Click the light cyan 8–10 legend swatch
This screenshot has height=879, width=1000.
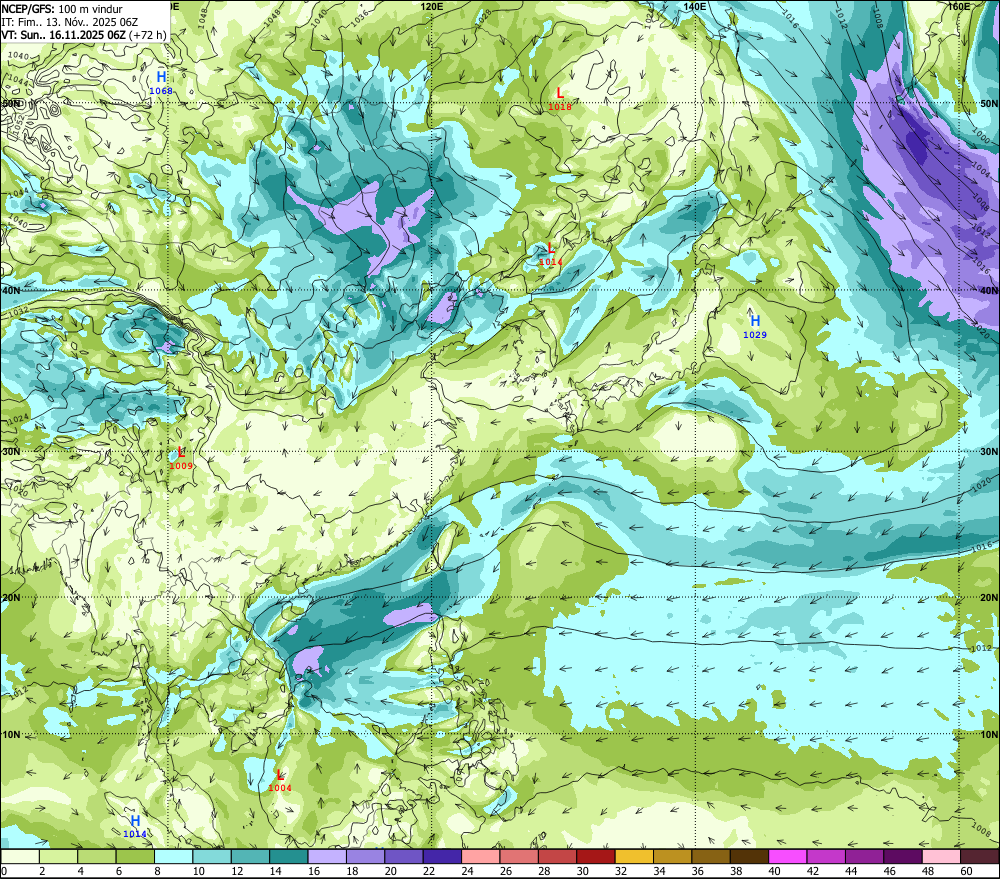(x=173, y=856)
